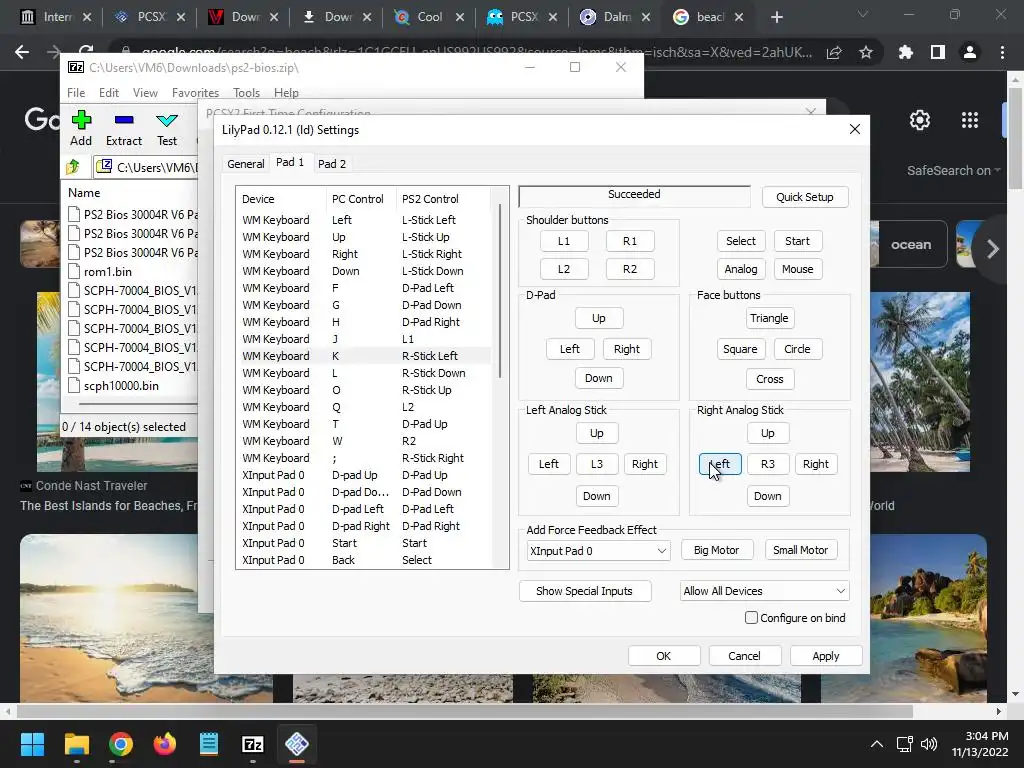Open Windows Start menu
1024x768 pixels.
pos(32,744)
